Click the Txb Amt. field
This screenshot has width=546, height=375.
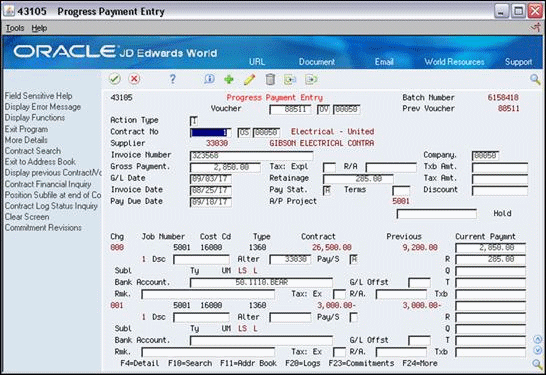point(500,167)
